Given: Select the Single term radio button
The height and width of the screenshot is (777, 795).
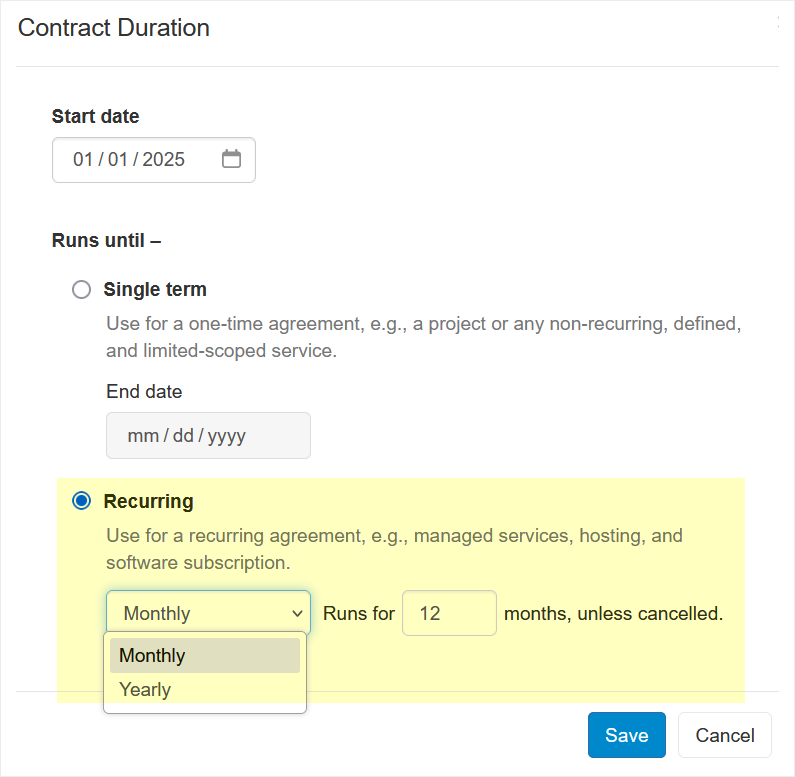Looking at the screenshot, I should click(81, 290).
